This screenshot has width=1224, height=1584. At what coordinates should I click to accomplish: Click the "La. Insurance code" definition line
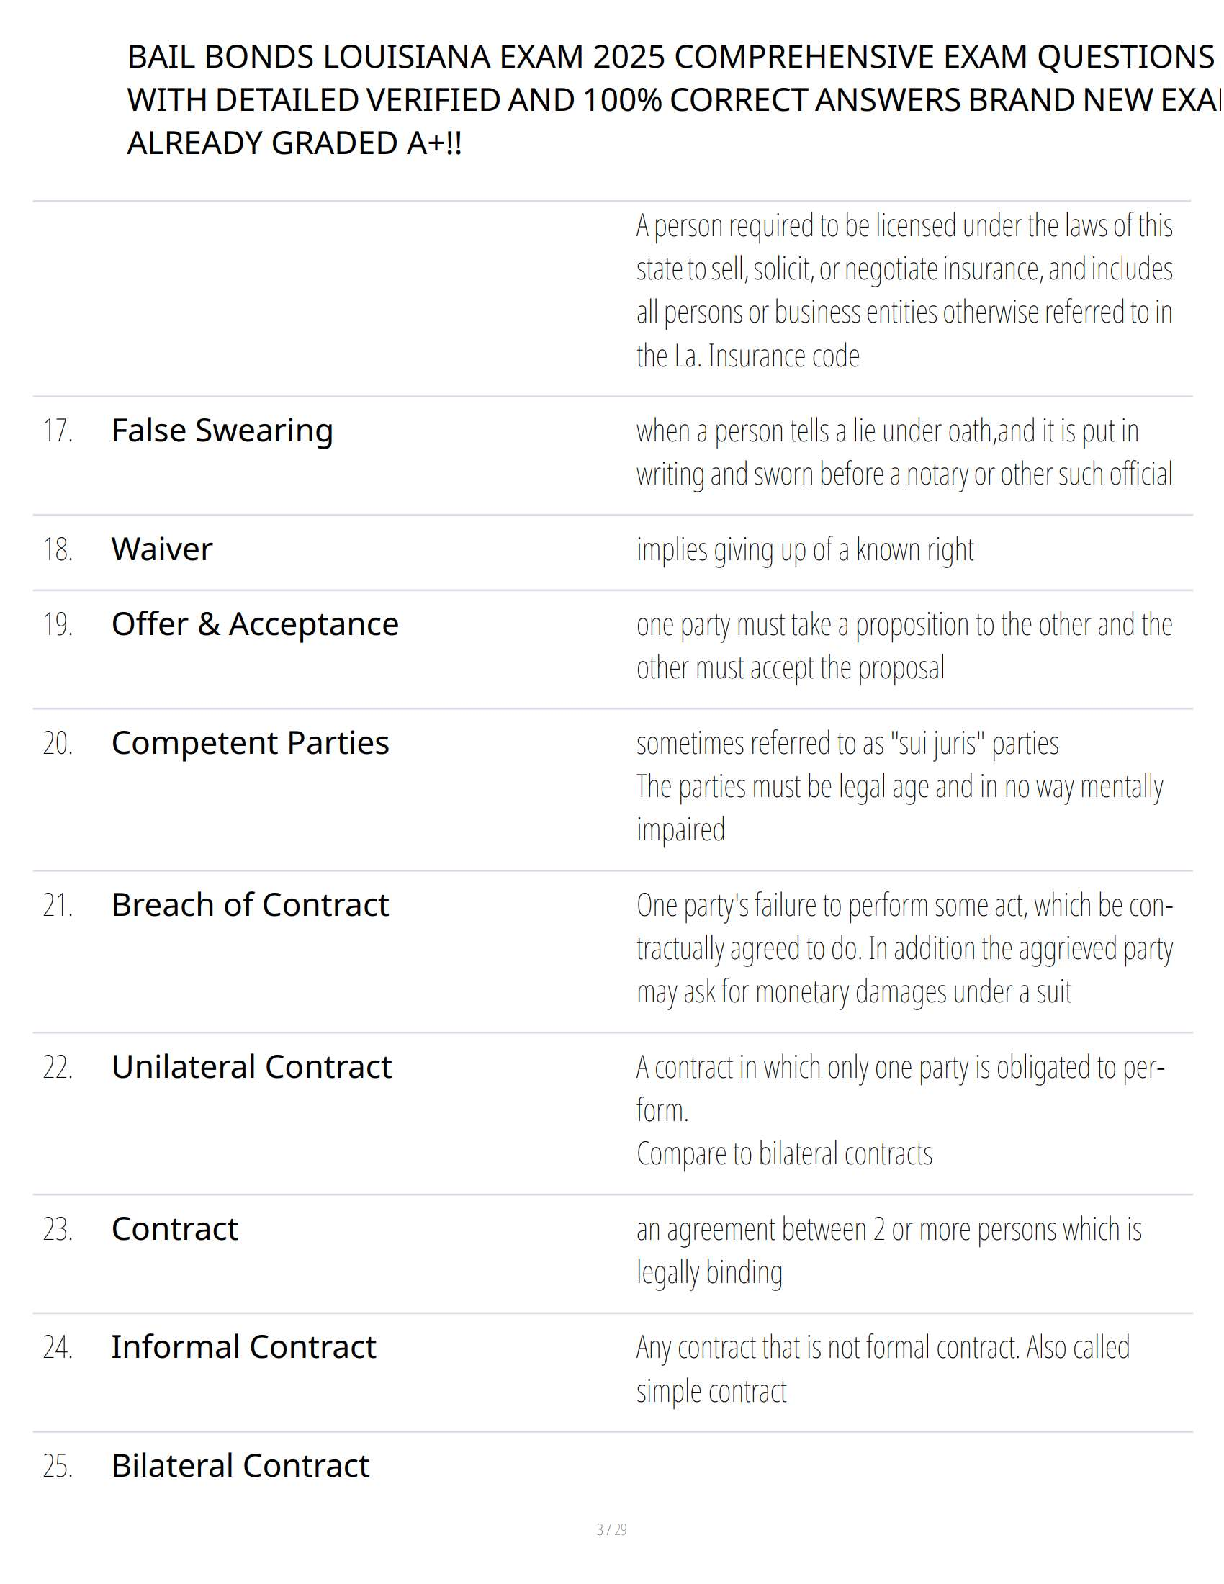coord(748,356)
